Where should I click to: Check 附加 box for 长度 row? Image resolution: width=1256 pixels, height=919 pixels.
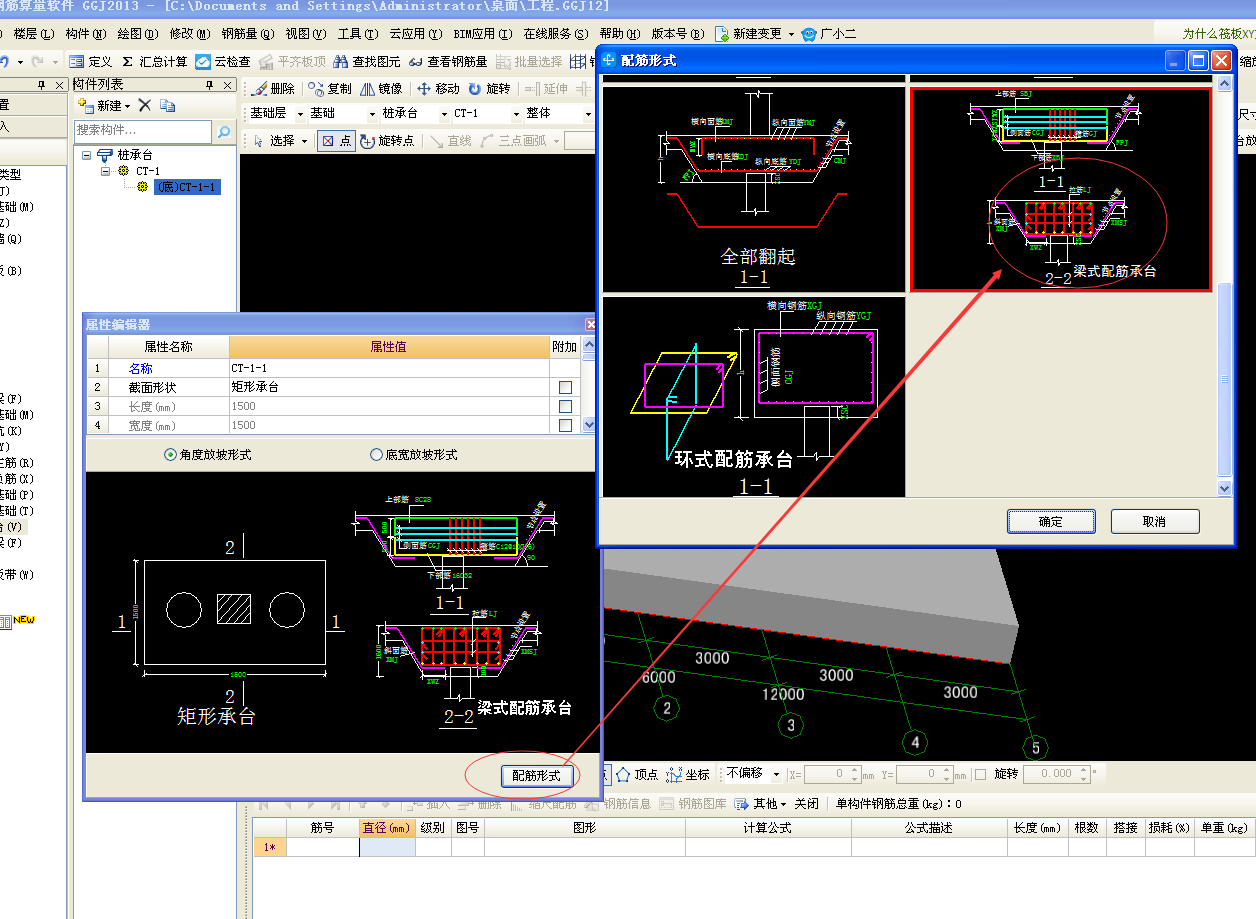tap(565, 406)
